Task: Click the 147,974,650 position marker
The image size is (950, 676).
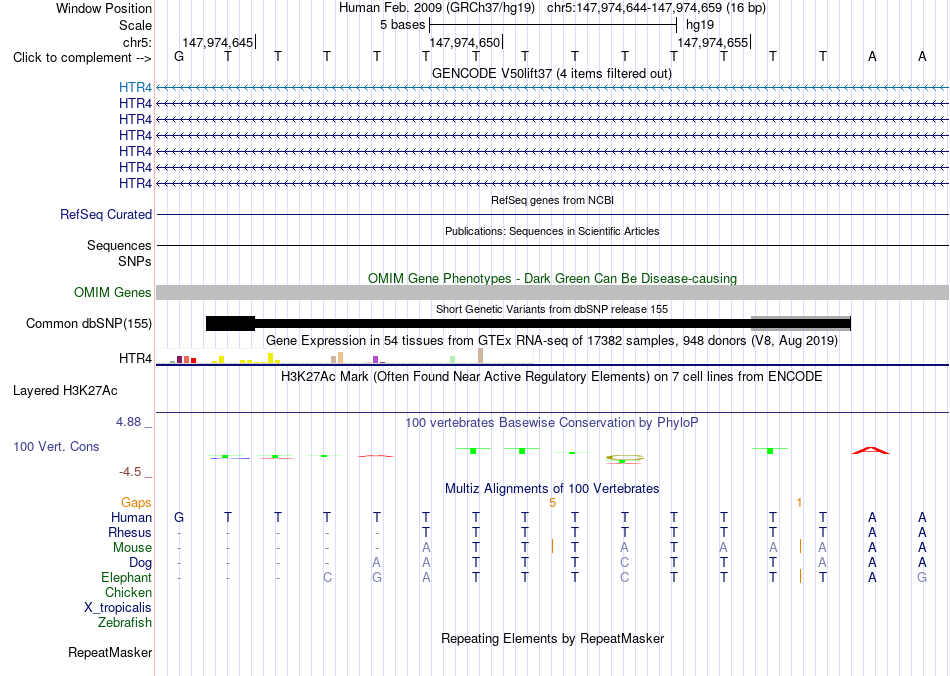Action: 465,42
